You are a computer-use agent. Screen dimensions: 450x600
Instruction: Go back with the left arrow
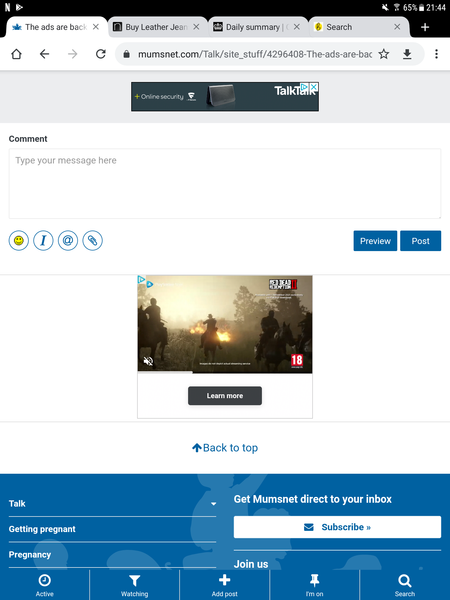[44, 54]
